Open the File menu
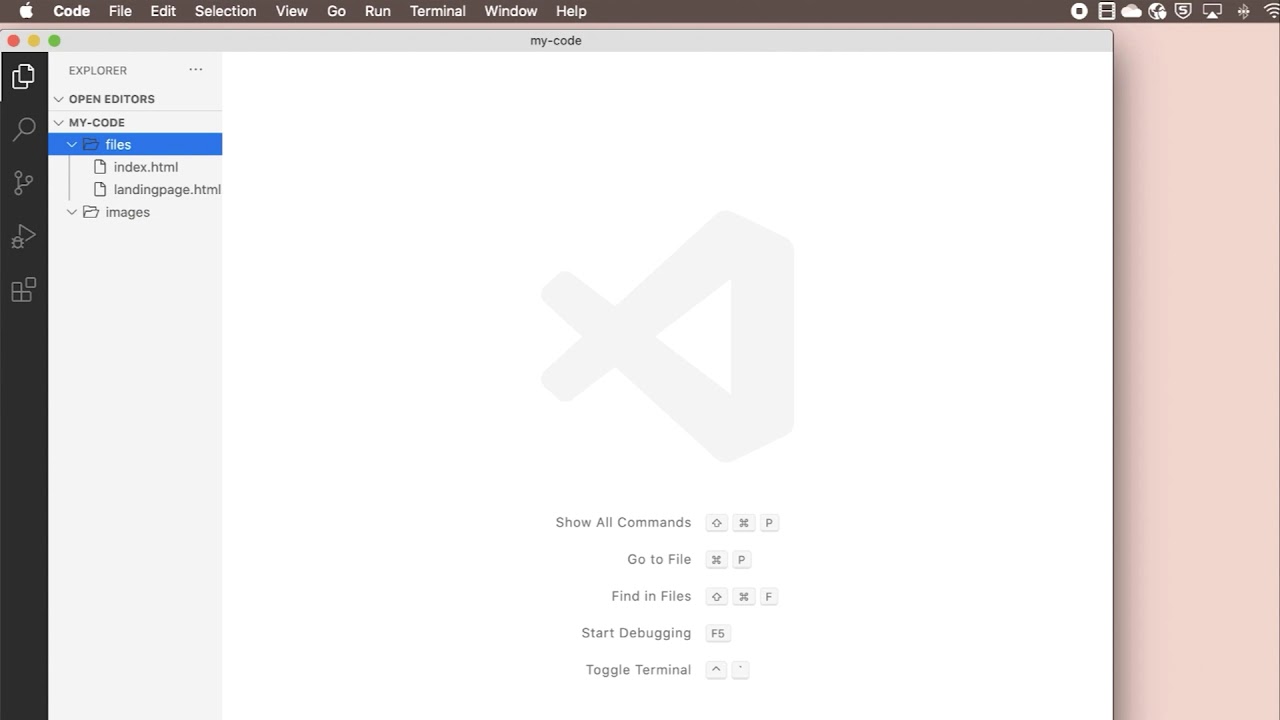 point(120,11)
